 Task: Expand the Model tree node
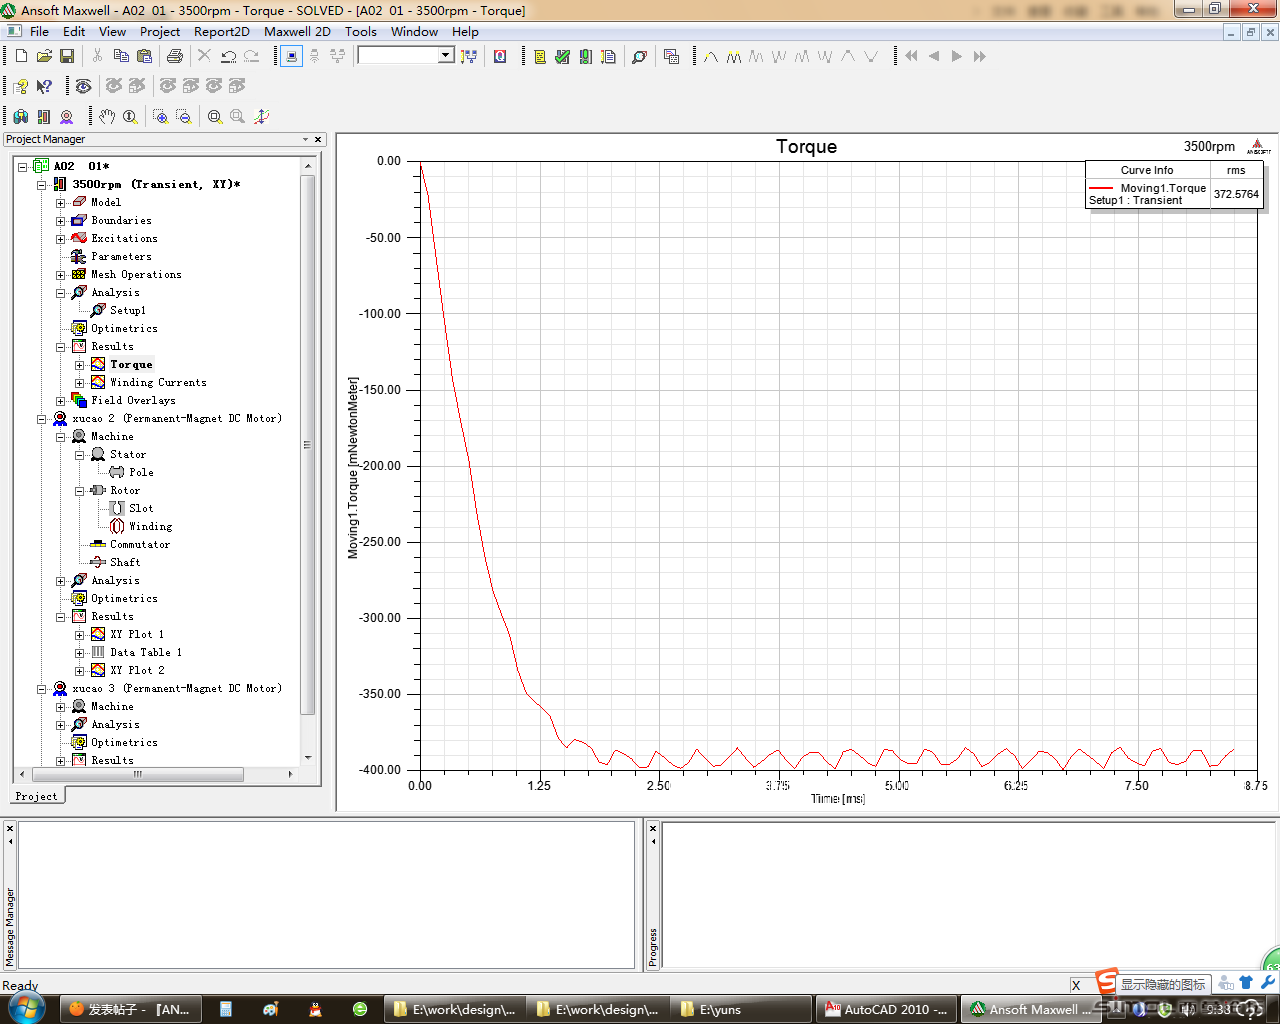click(x=60, y=203)
